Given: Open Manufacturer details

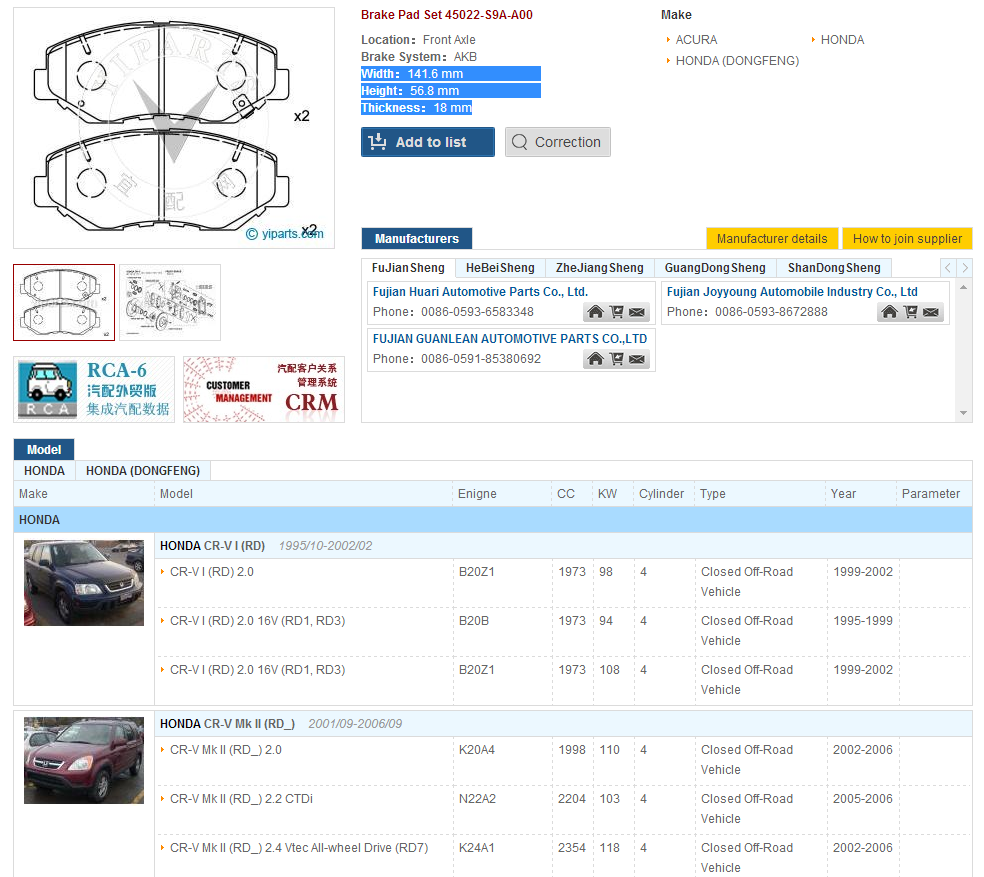Looking at the screenshot, I should click(x=772, y=239).
